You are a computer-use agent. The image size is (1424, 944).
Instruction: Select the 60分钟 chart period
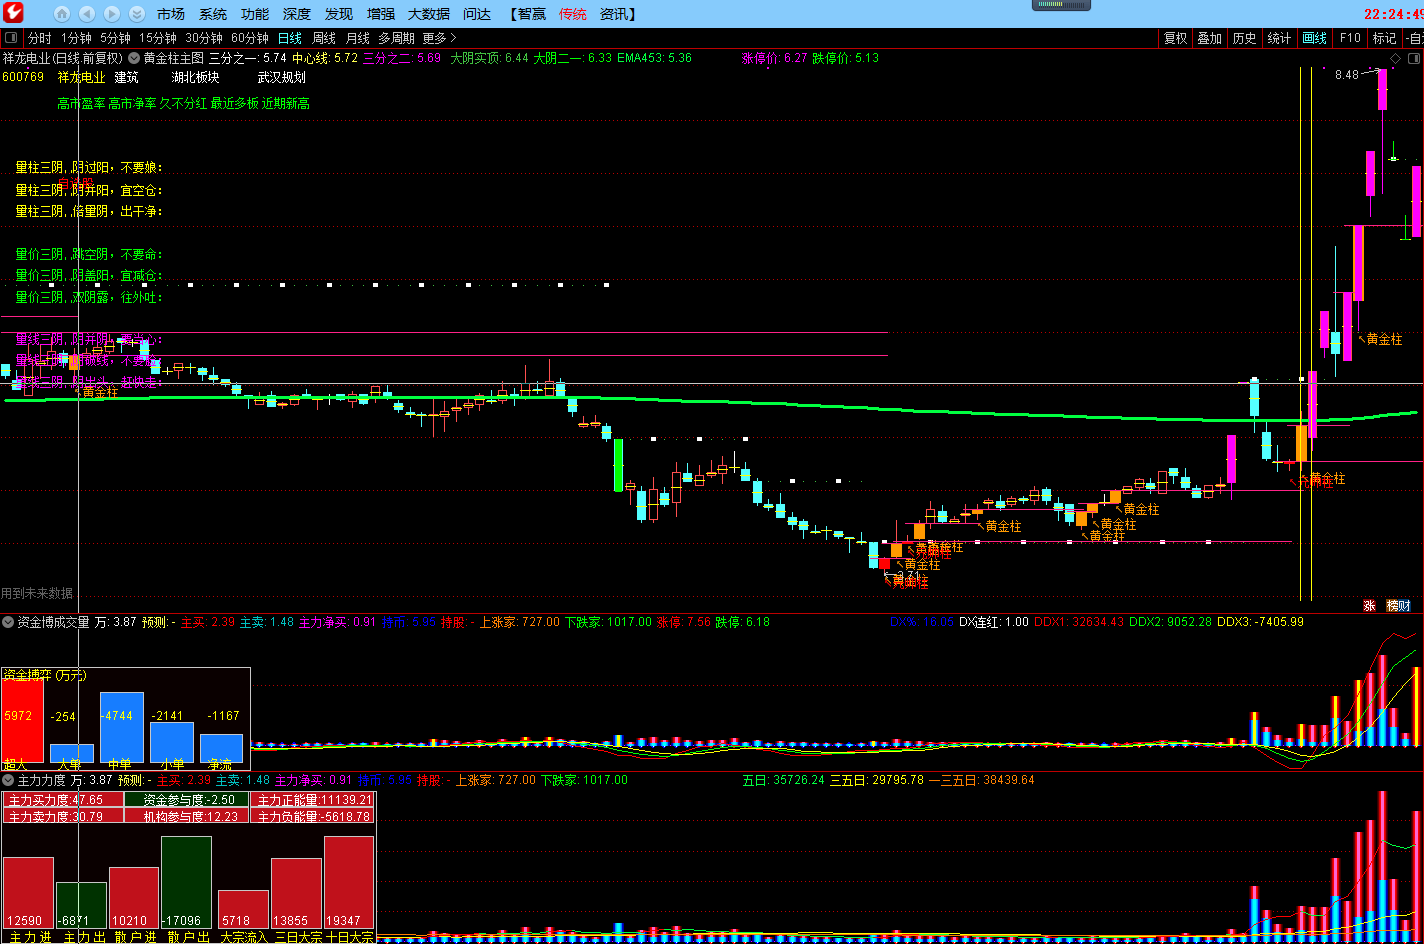(250, 38)
